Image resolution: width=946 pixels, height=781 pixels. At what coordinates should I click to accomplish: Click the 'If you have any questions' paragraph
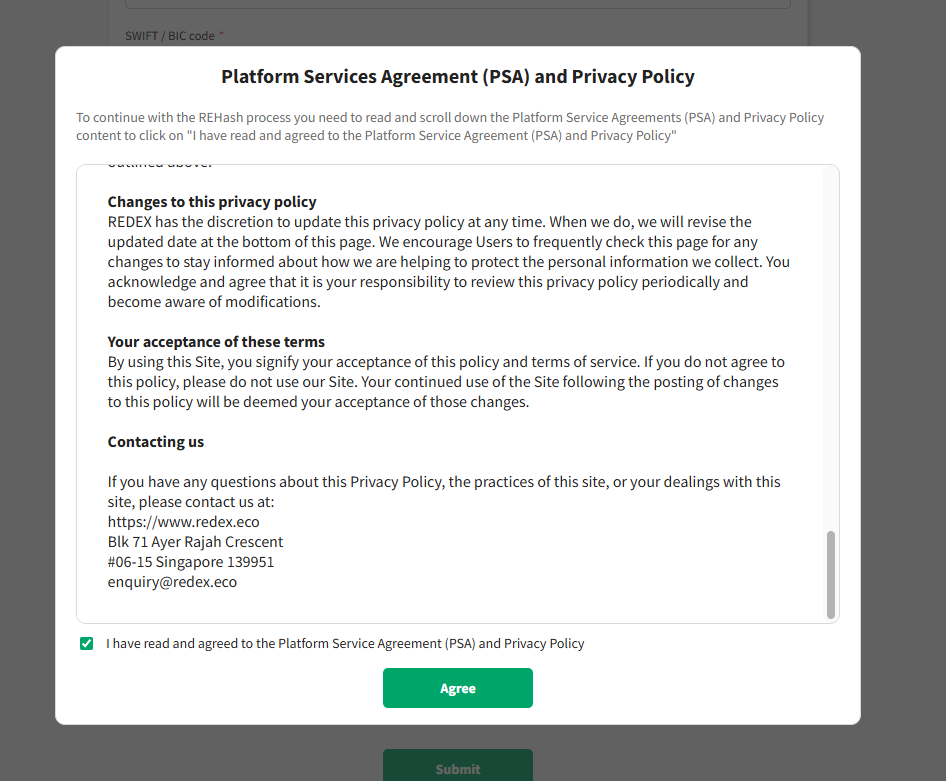[444, 482]
